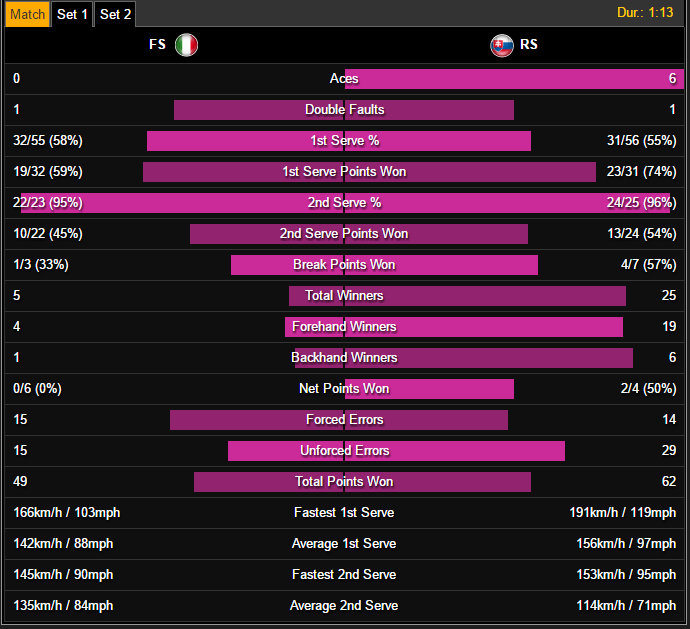Click the Aces stat bar
Screen dimensions: 690x629
click(x=500, y=79)
